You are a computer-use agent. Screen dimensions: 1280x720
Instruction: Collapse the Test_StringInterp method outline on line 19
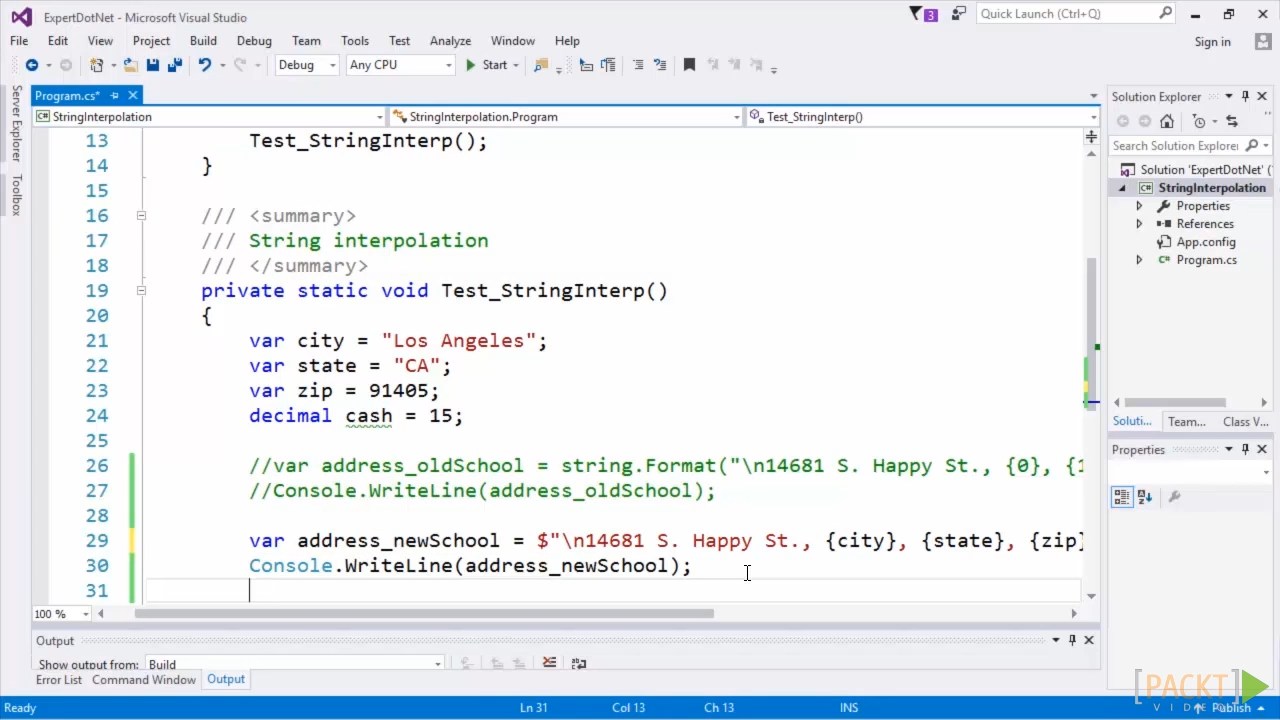141,291
